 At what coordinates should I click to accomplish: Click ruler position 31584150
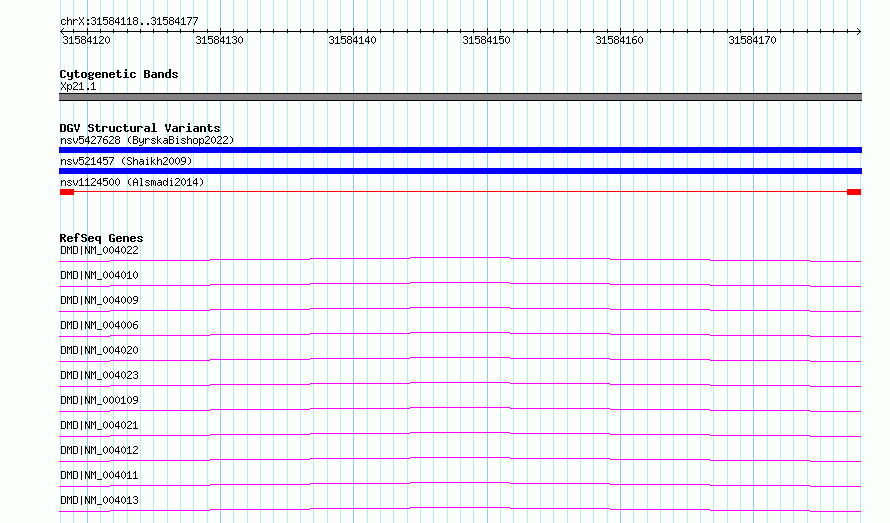(x=486, y=40)
